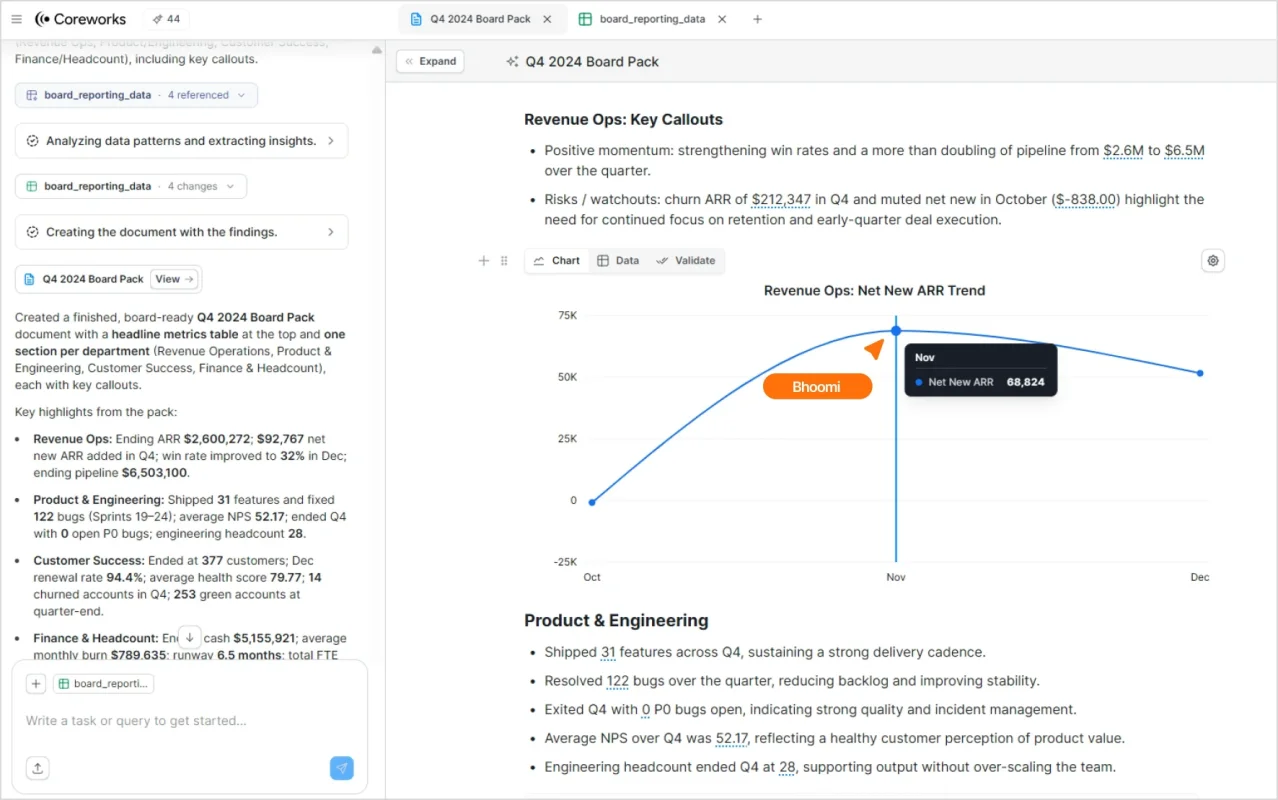Screen dimensions: 1278x800
Task: Expand the '4 referenced' dropdown
Action: point(204,95)
